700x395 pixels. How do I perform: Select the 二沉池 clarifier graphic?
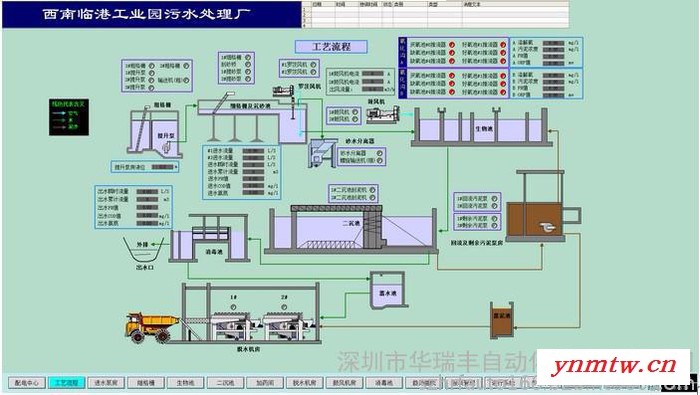(x=351, y=229)
